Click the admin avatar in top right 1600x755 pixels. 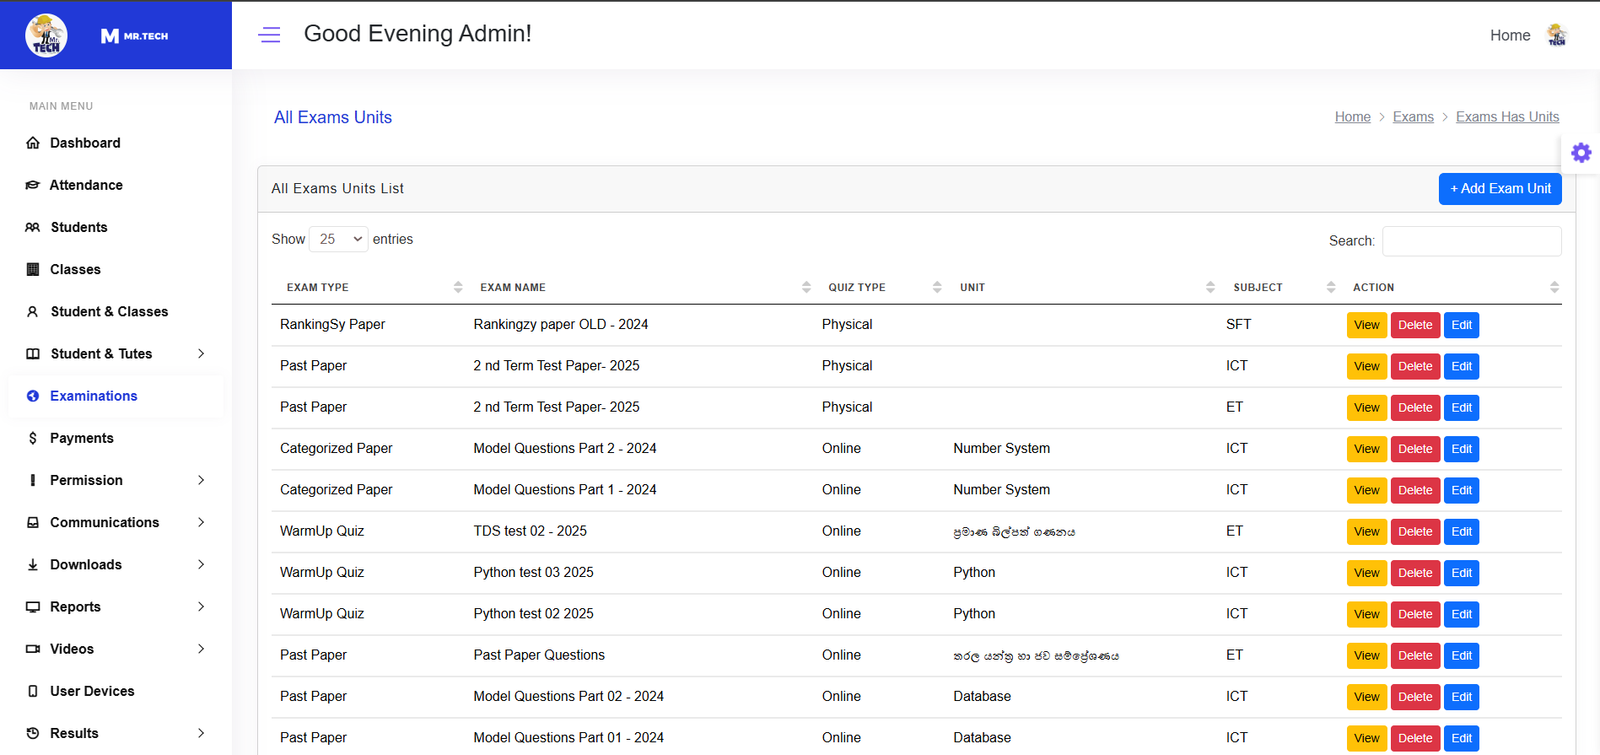(1556, 35)
